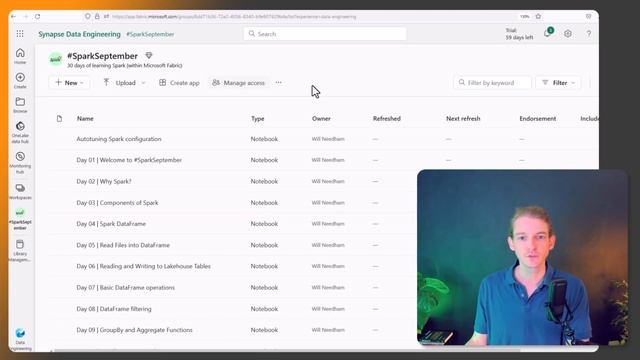Click the browser back arrow
The image size is (640, 360).
(x=13, y=16)
